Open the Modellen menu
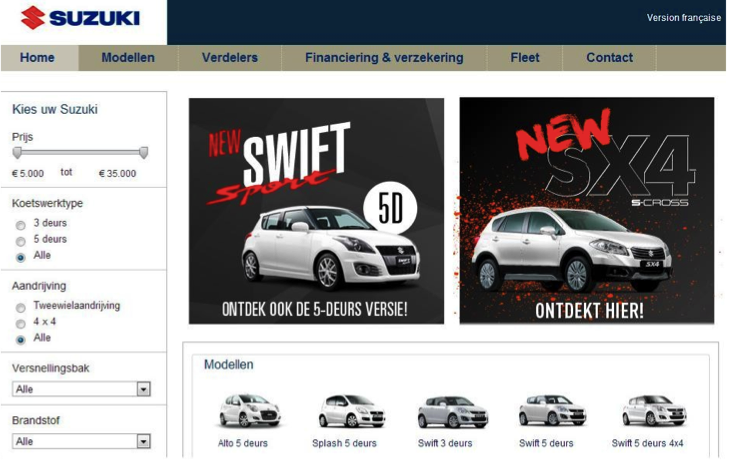This screenshot has height=466, width=730. pyautogui.click(x=128, y=58)
